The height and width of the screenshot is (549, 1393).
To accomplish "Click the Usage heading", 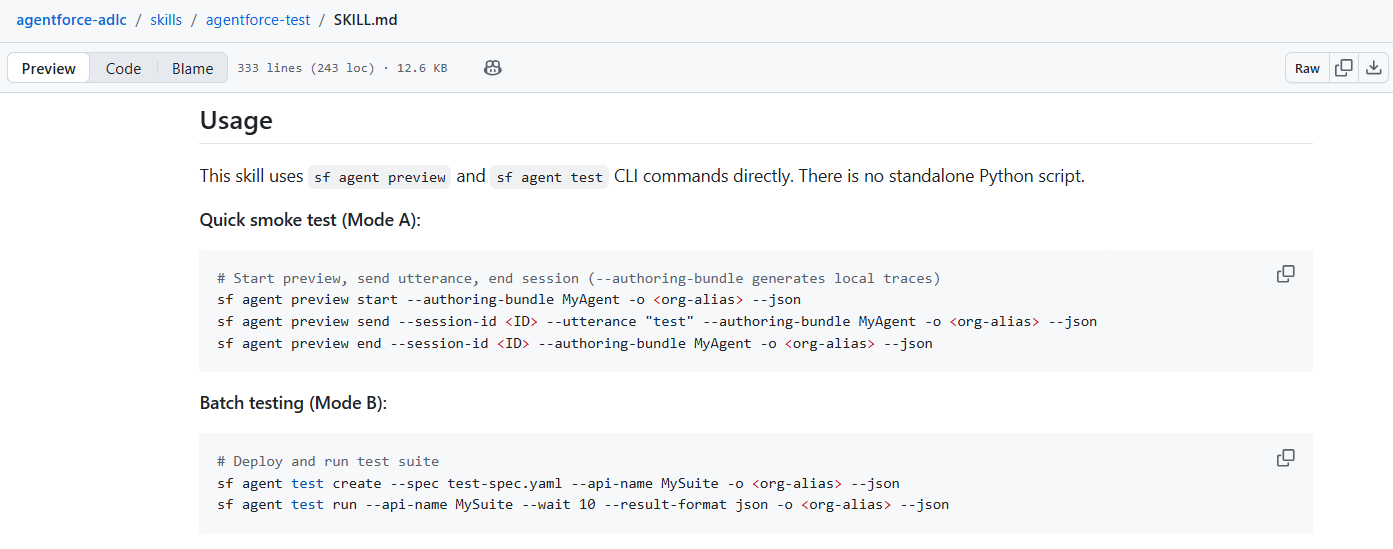I will pyautogui.click(x=236, y=121).
